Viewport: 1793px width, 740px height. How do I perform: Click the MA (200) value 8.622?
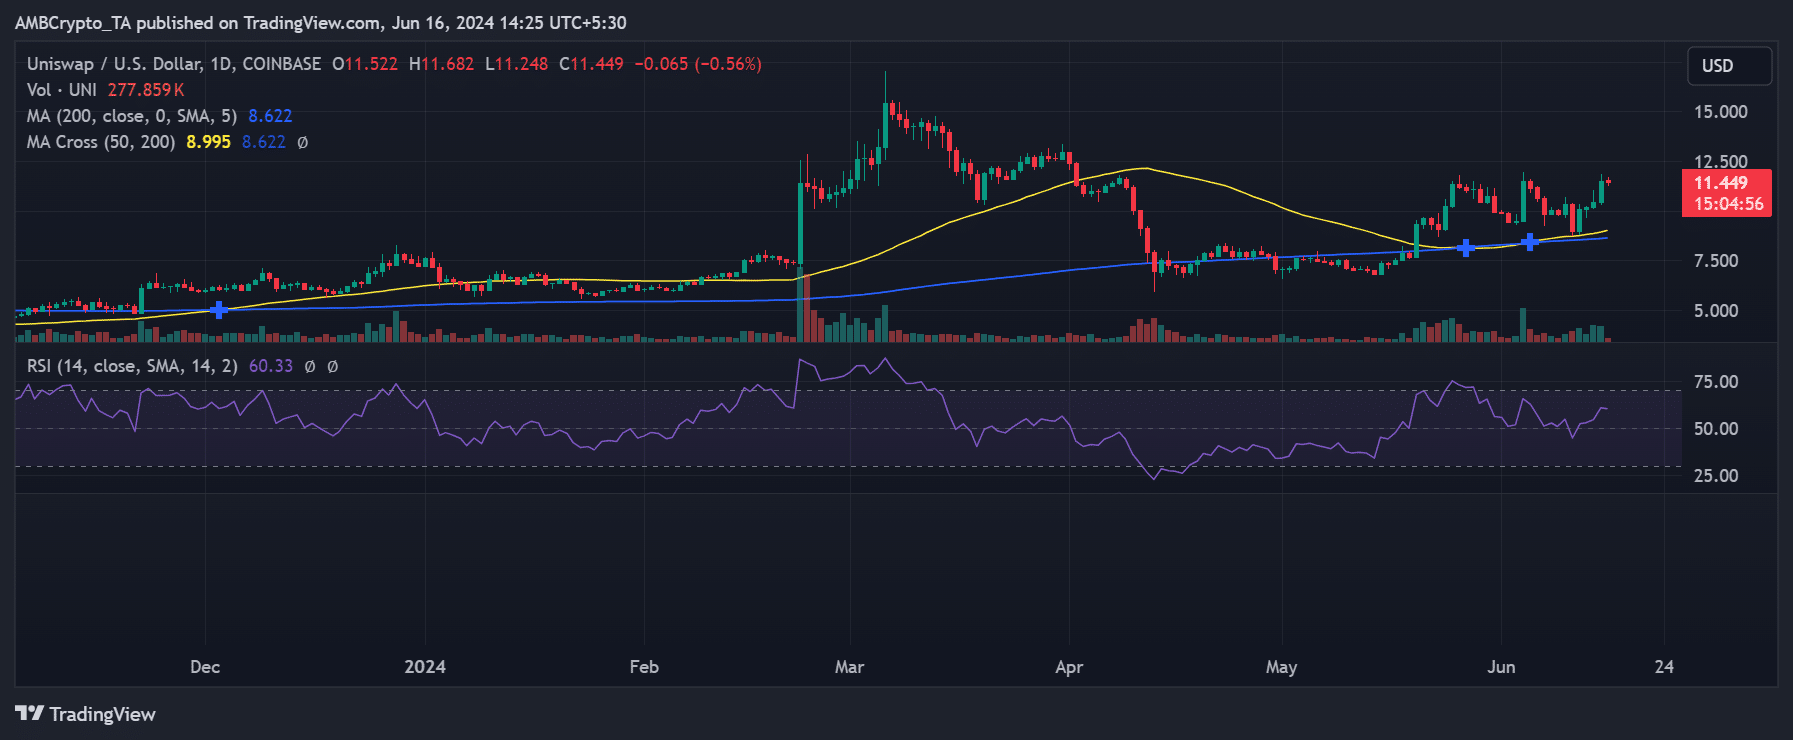[x=270, y=116]
